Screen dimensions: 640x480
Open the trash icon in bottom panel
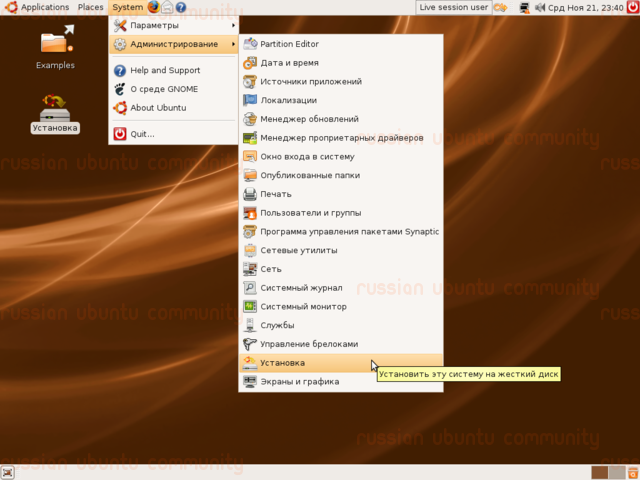[x=633, y=473]
